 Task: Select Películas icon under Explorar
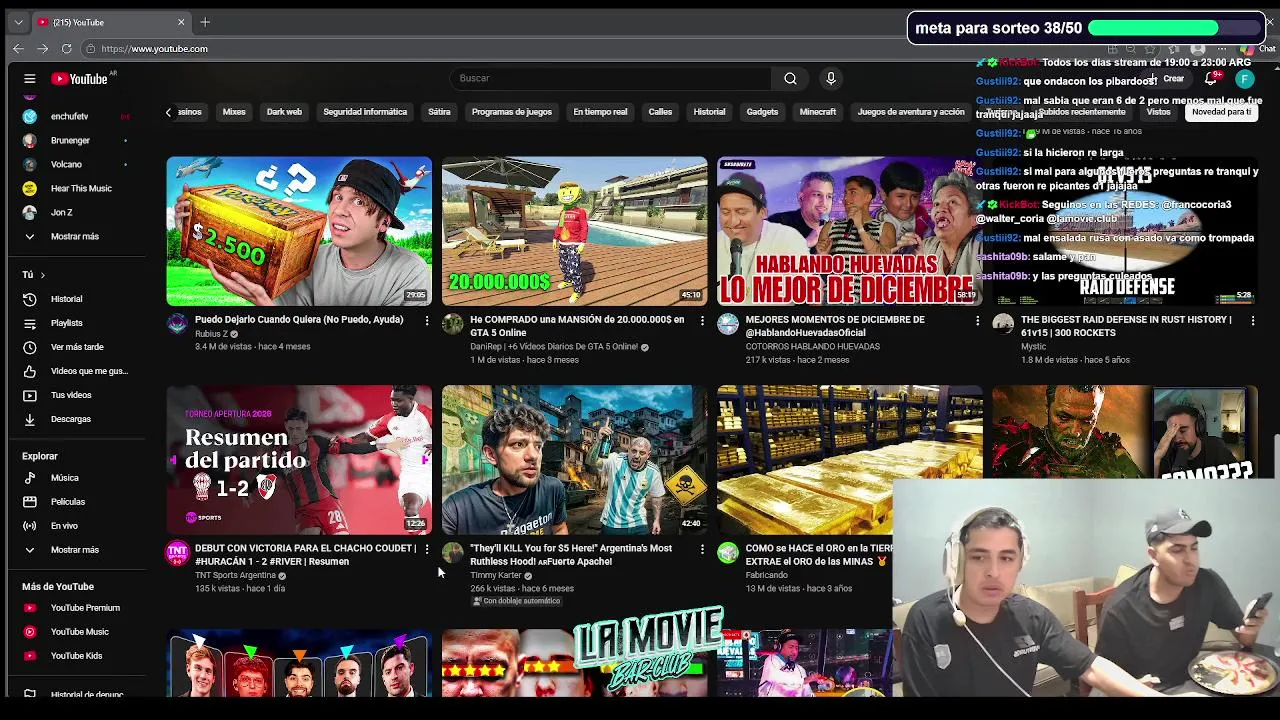point(30,502)
